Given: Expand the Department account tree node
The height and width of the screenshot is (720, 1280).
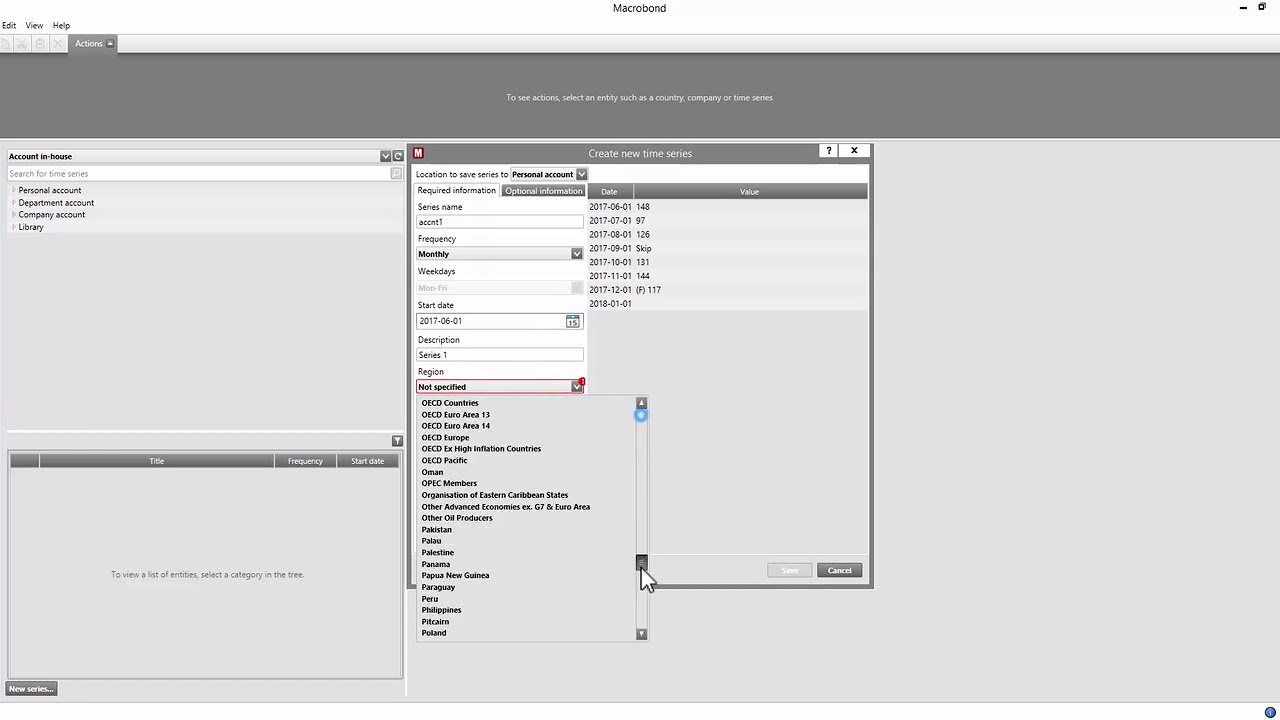Looking at the screenshot, I should click(x=14, y=203).
